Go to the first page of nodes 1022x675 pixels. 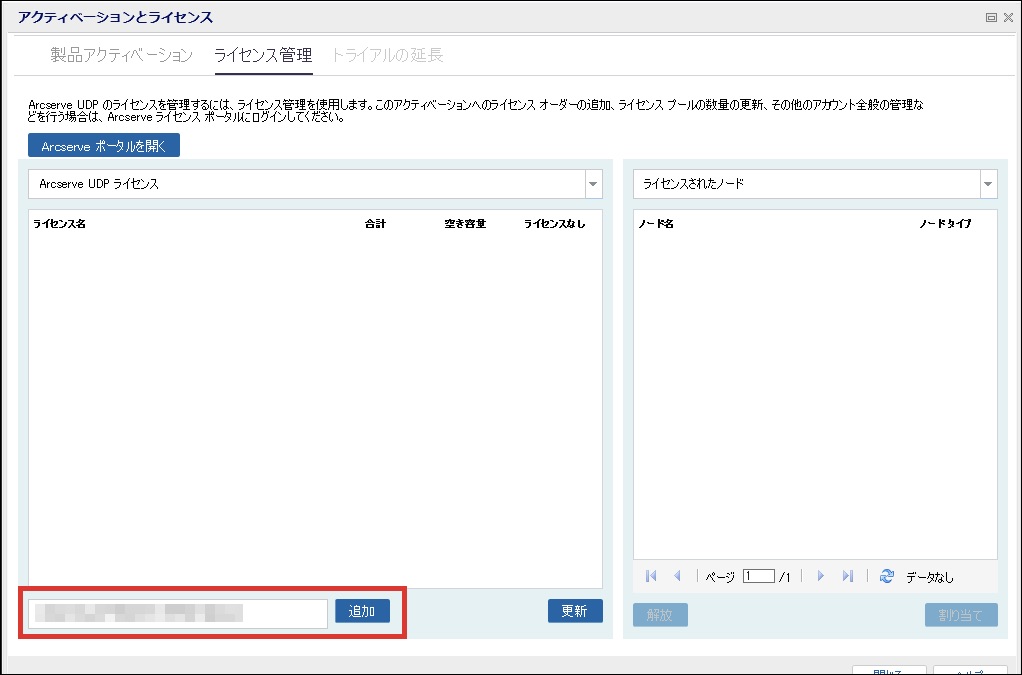point(652,576)
